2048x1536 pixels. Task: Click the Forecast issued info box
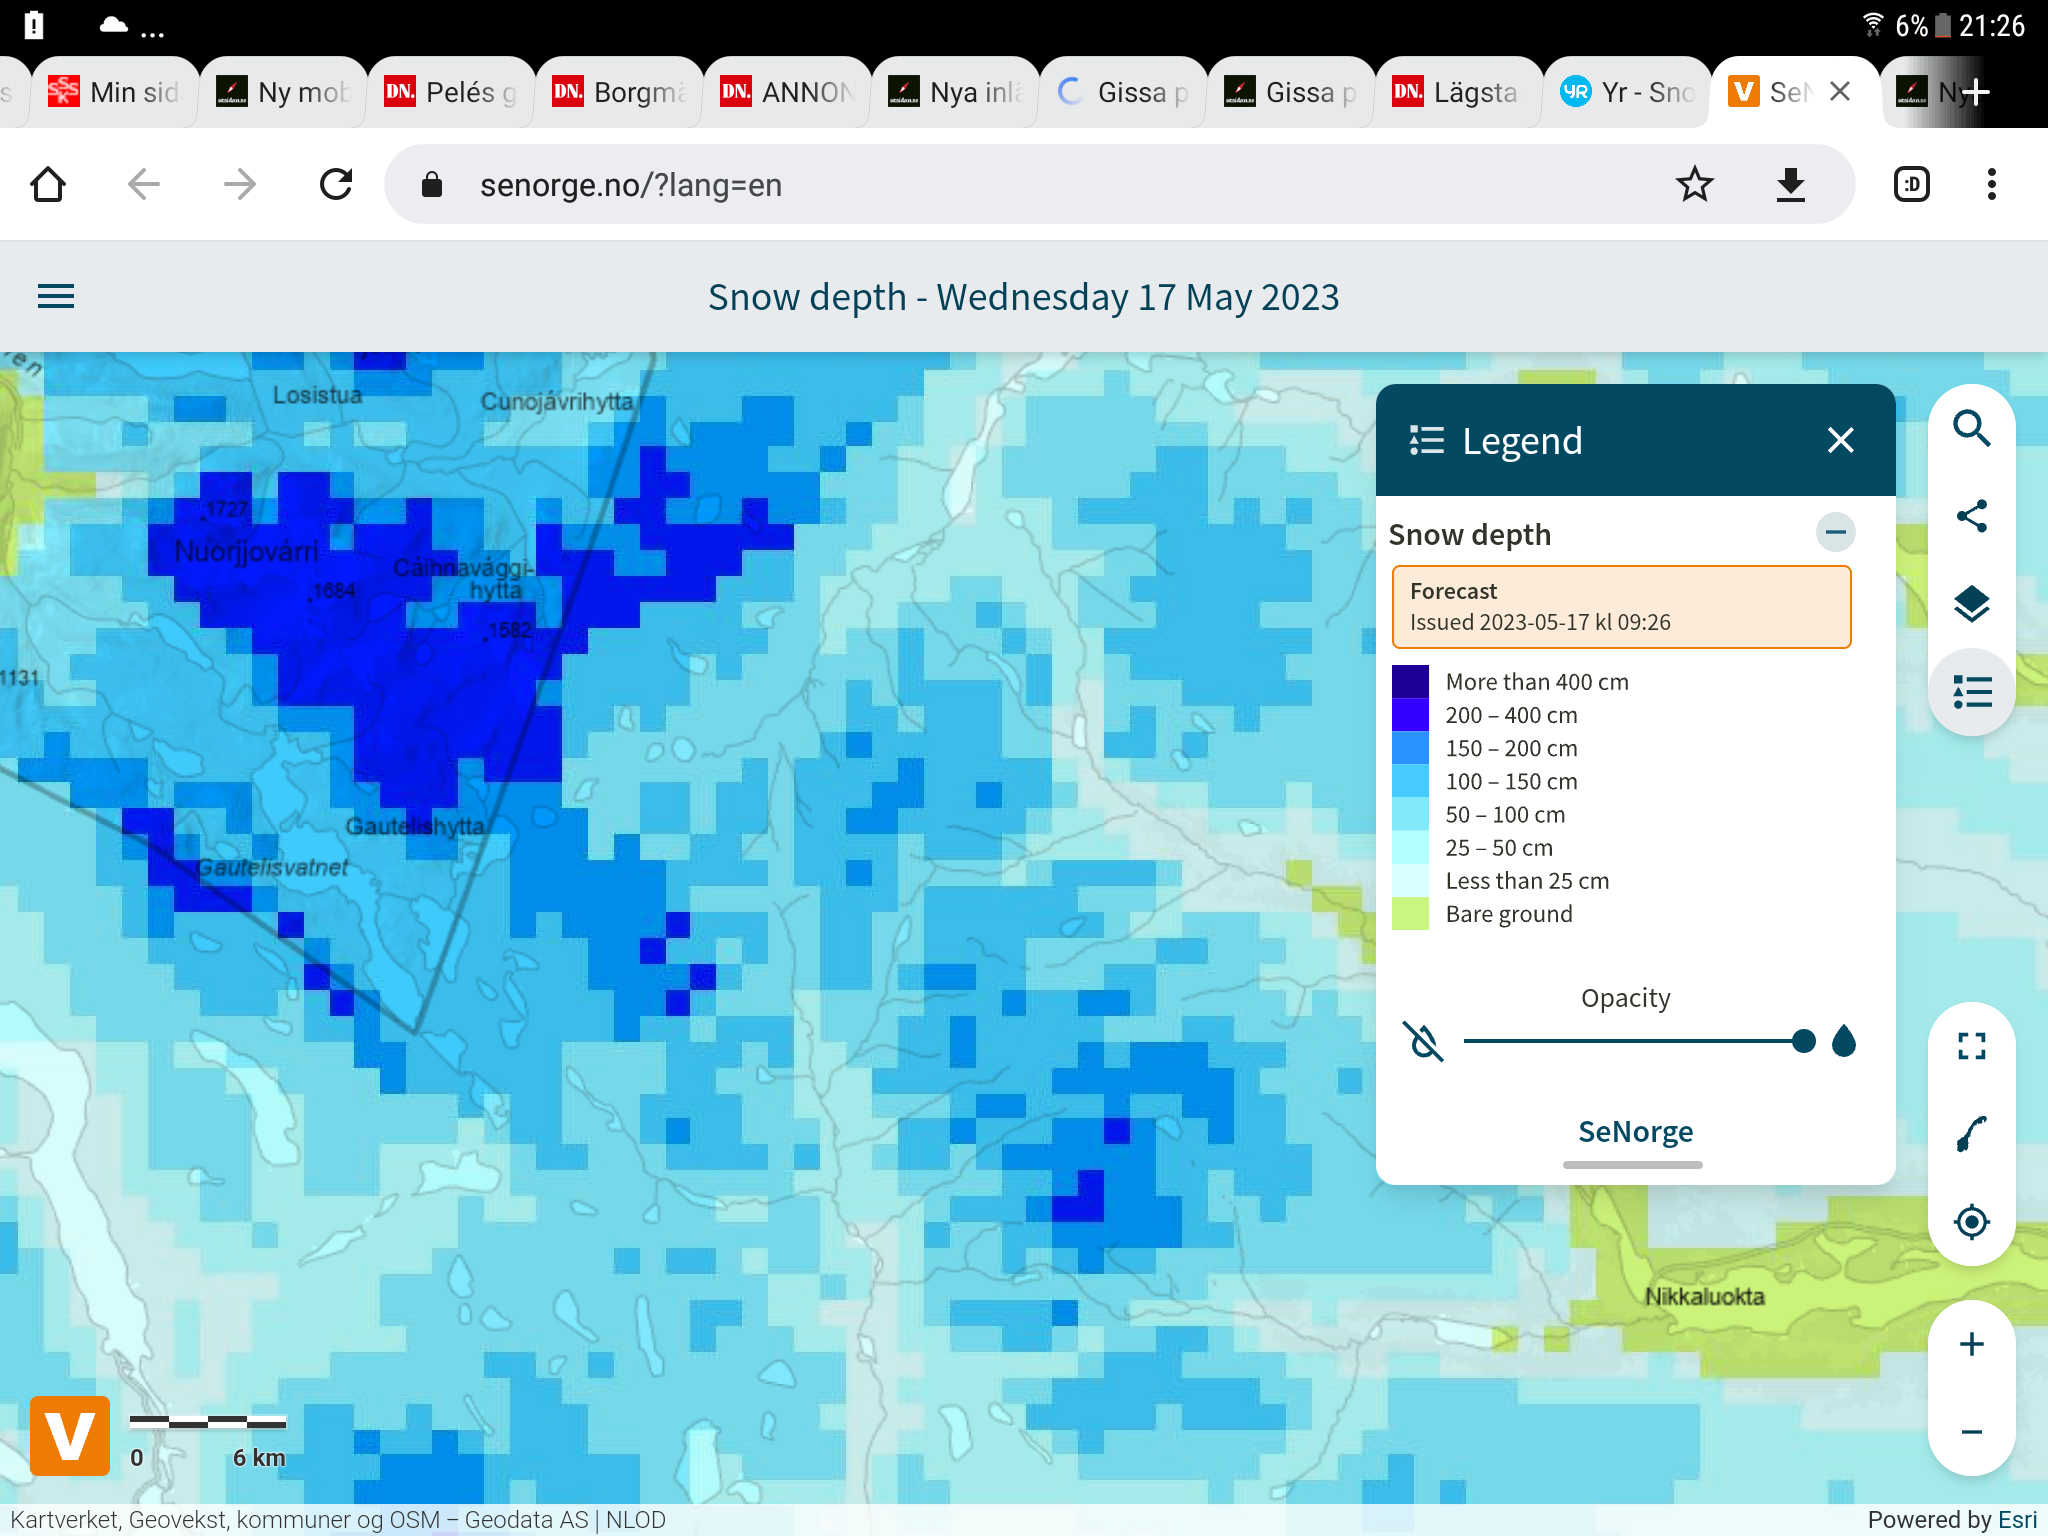pos(1621,607)
